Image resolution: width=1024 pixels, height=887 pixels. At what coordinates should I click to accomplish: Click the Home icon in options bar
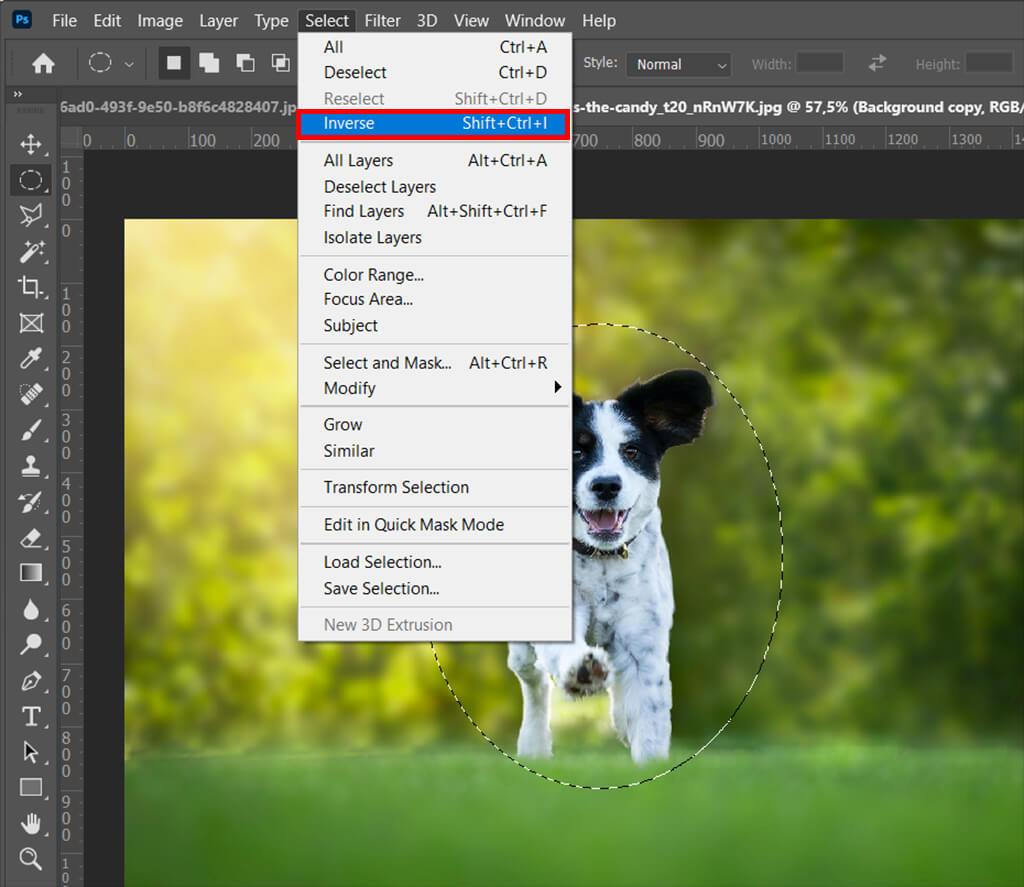43,63
